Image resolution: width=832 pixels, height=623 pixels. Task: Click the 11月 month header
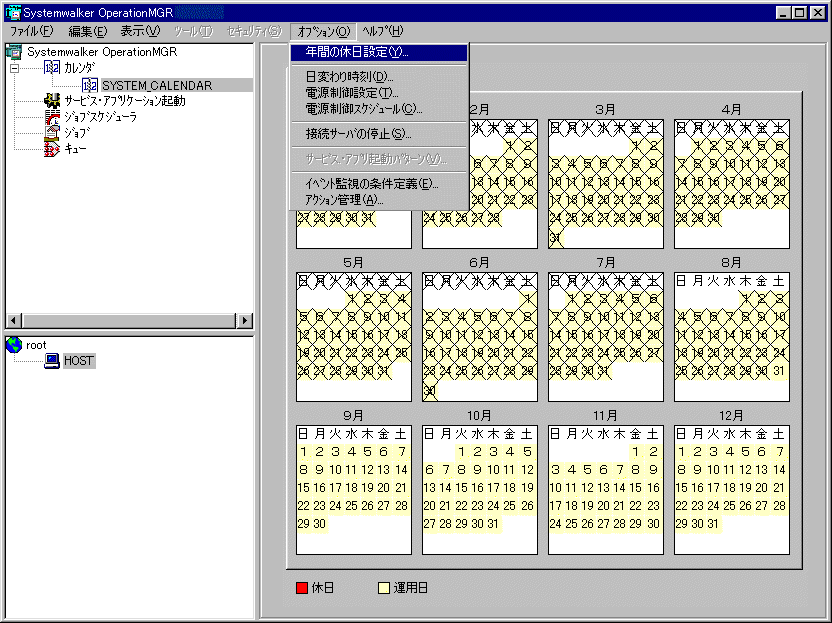(x=605, y=416)
